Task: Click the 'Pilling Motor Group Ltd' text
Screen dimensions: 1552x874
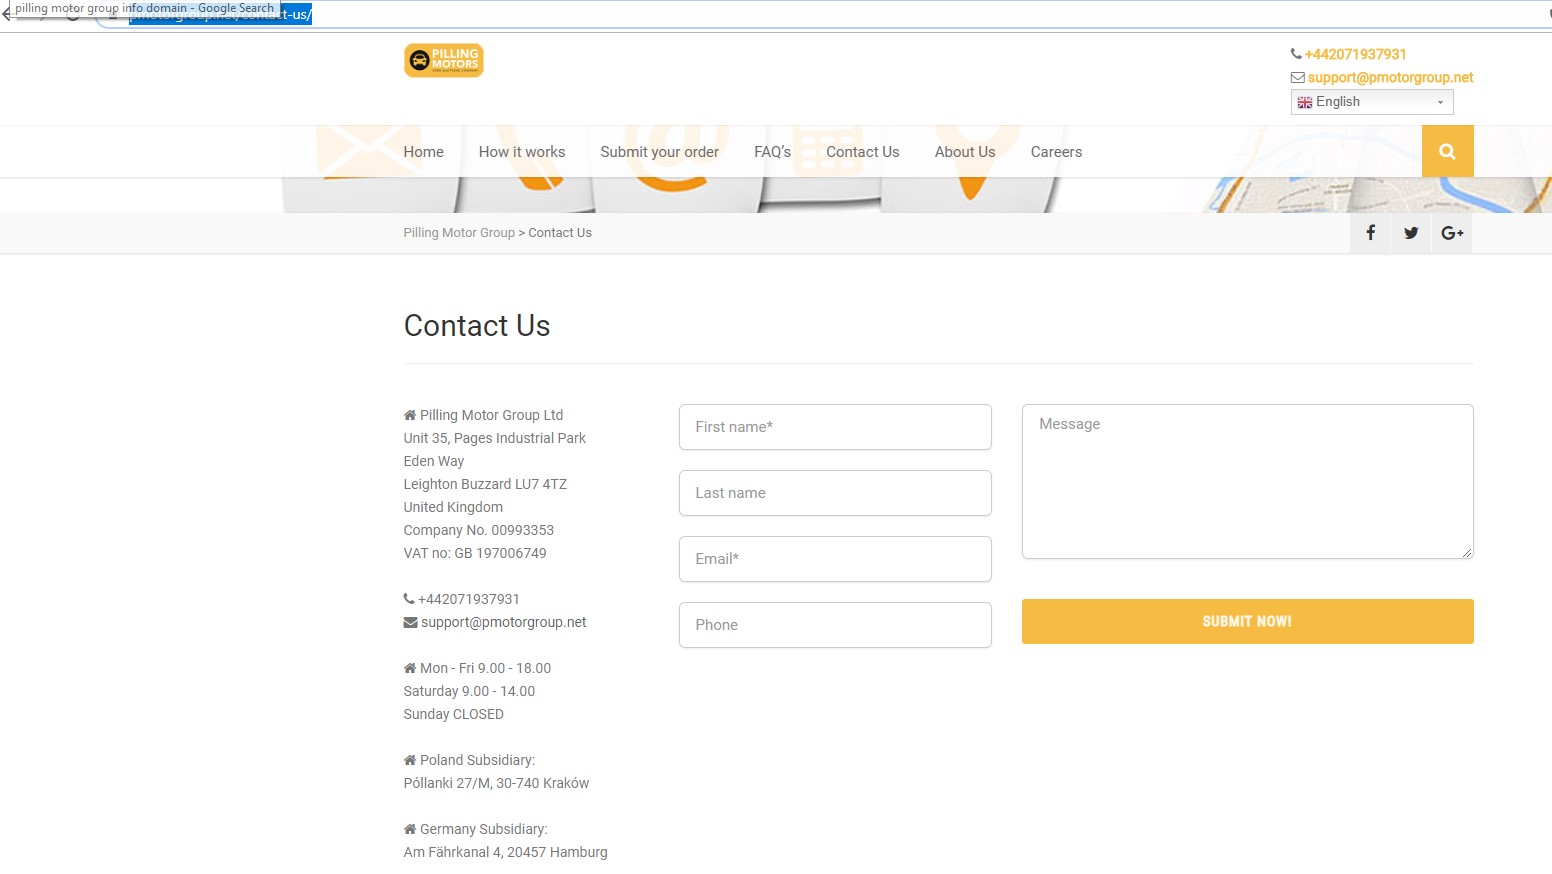Action: [491, 415]
